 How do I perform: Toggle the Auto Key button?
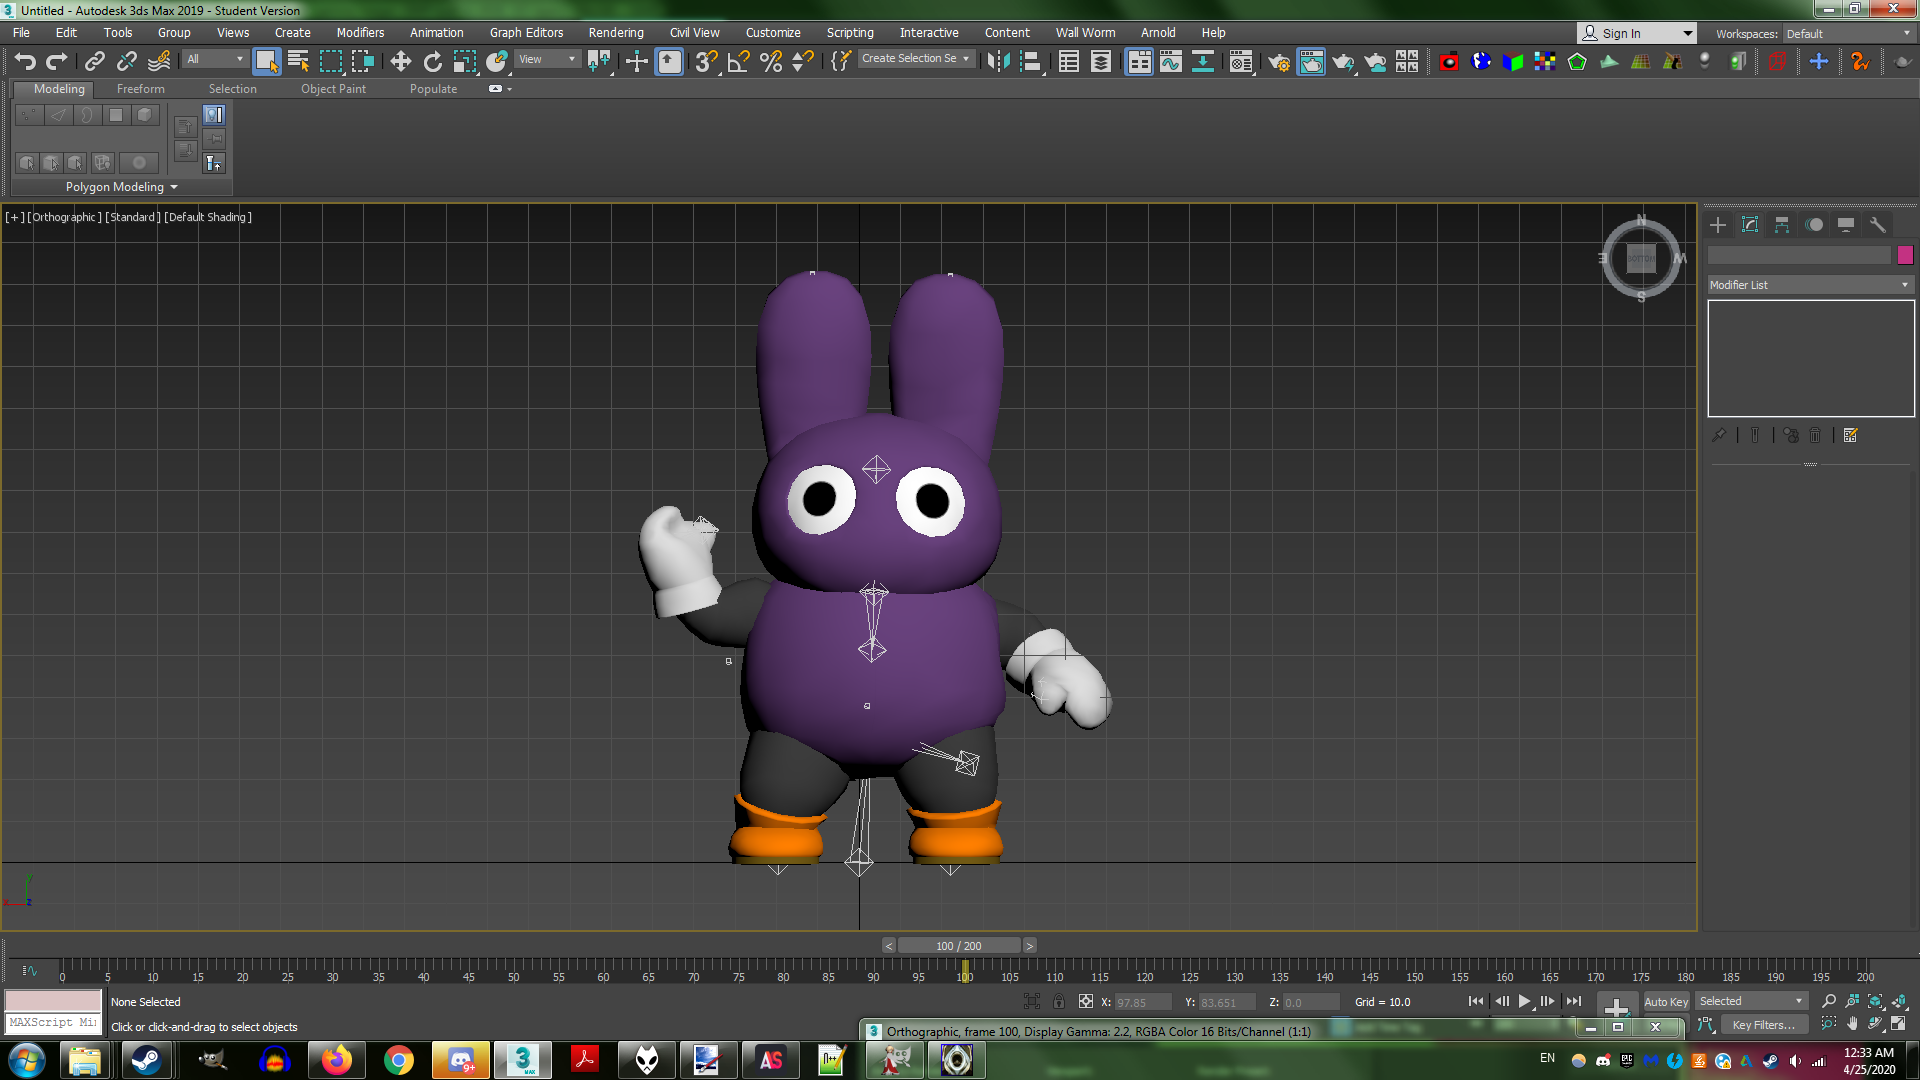(x=1666, y=1001)
